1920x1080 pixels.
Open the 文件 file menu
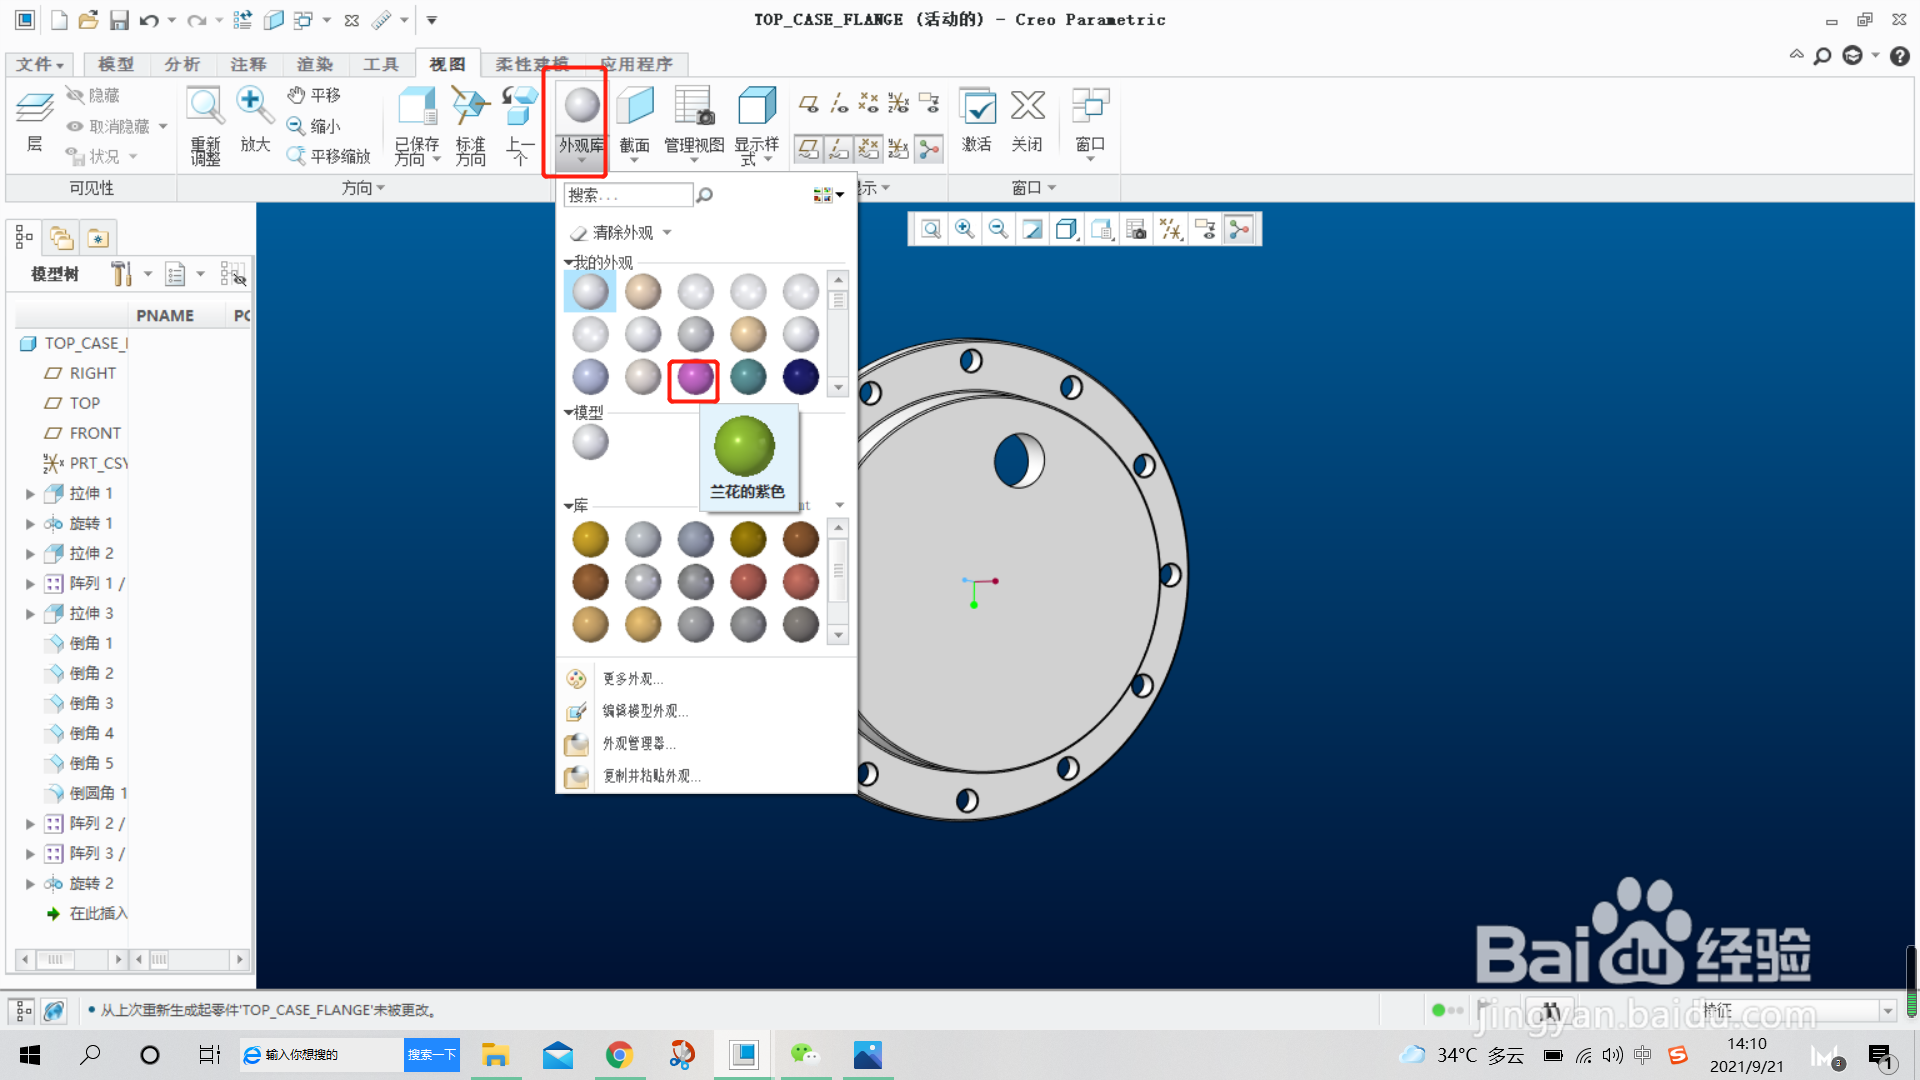(40, 64)
